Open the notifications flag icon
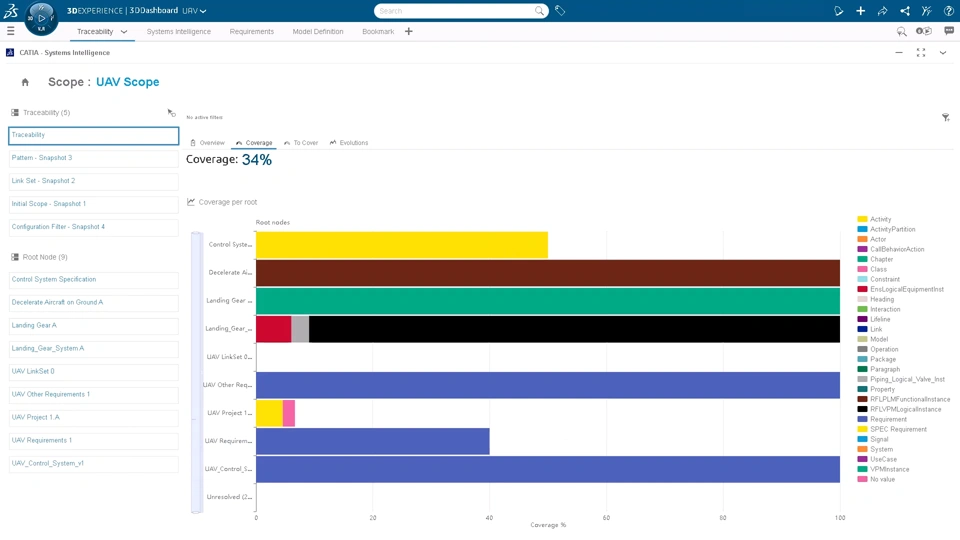Viewport: 960px width, 540px height. pos(838,10)
